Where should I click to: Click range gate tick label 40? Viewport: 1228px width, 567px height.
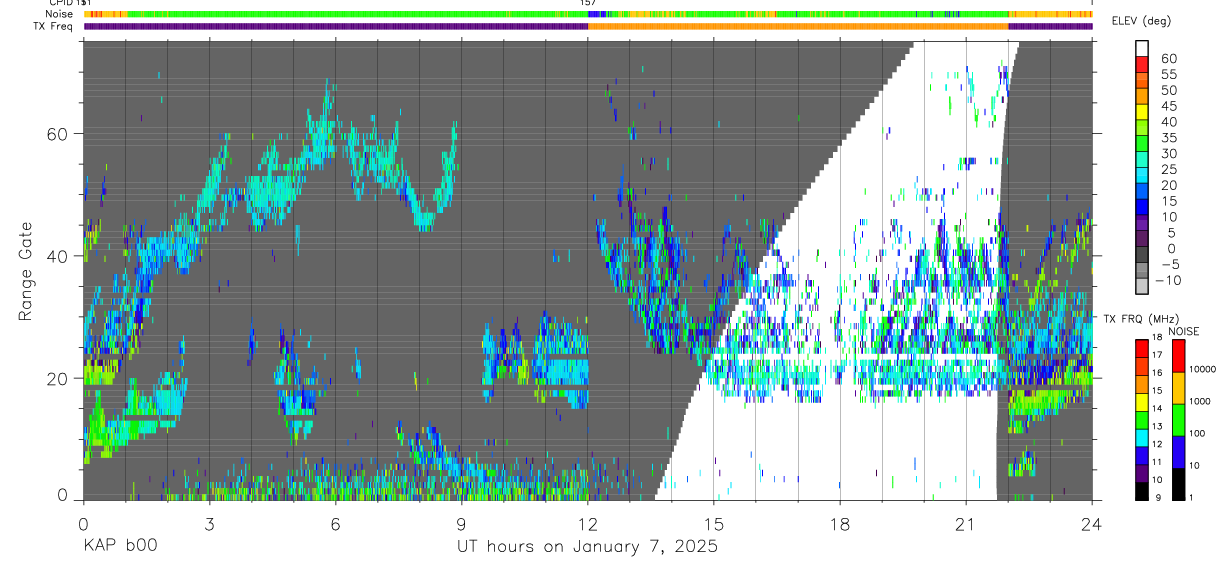pos(58,256)
